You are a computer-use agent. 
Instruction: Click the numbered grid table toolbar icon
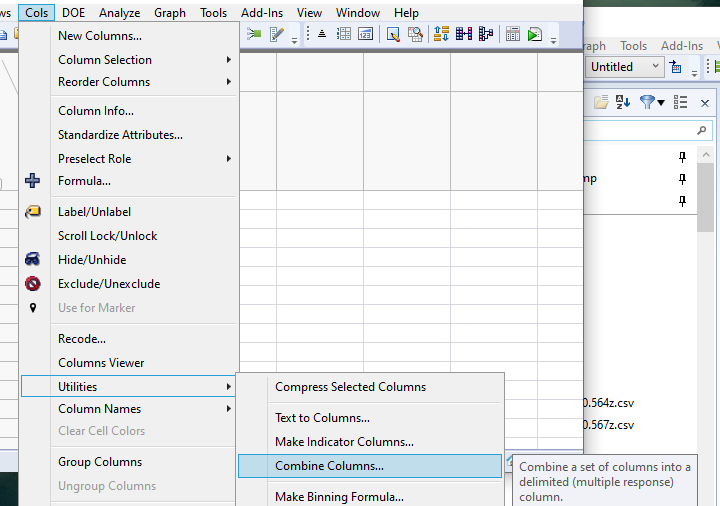343,34
